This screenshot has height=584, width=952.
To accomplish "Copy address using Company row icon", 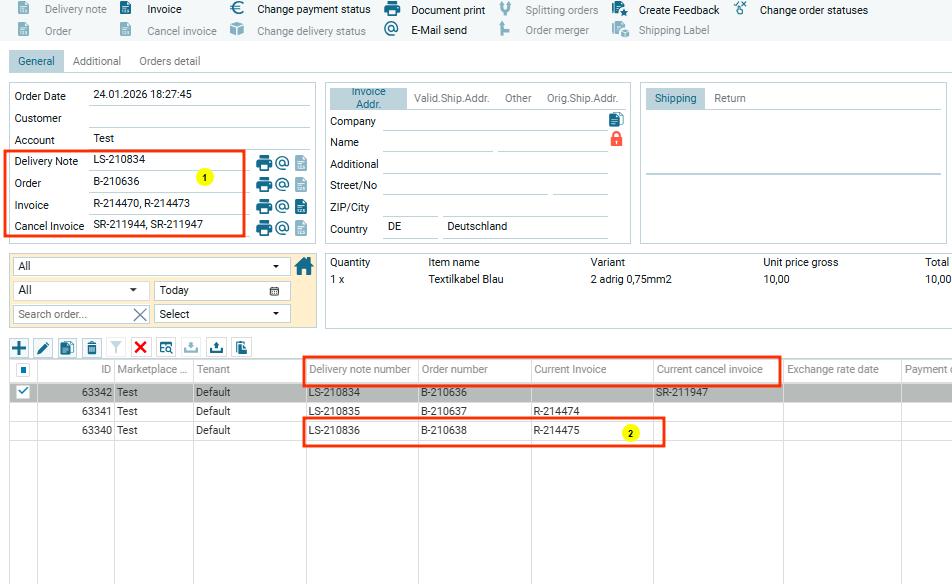I will pyautogui.click(x=616, y=120).
